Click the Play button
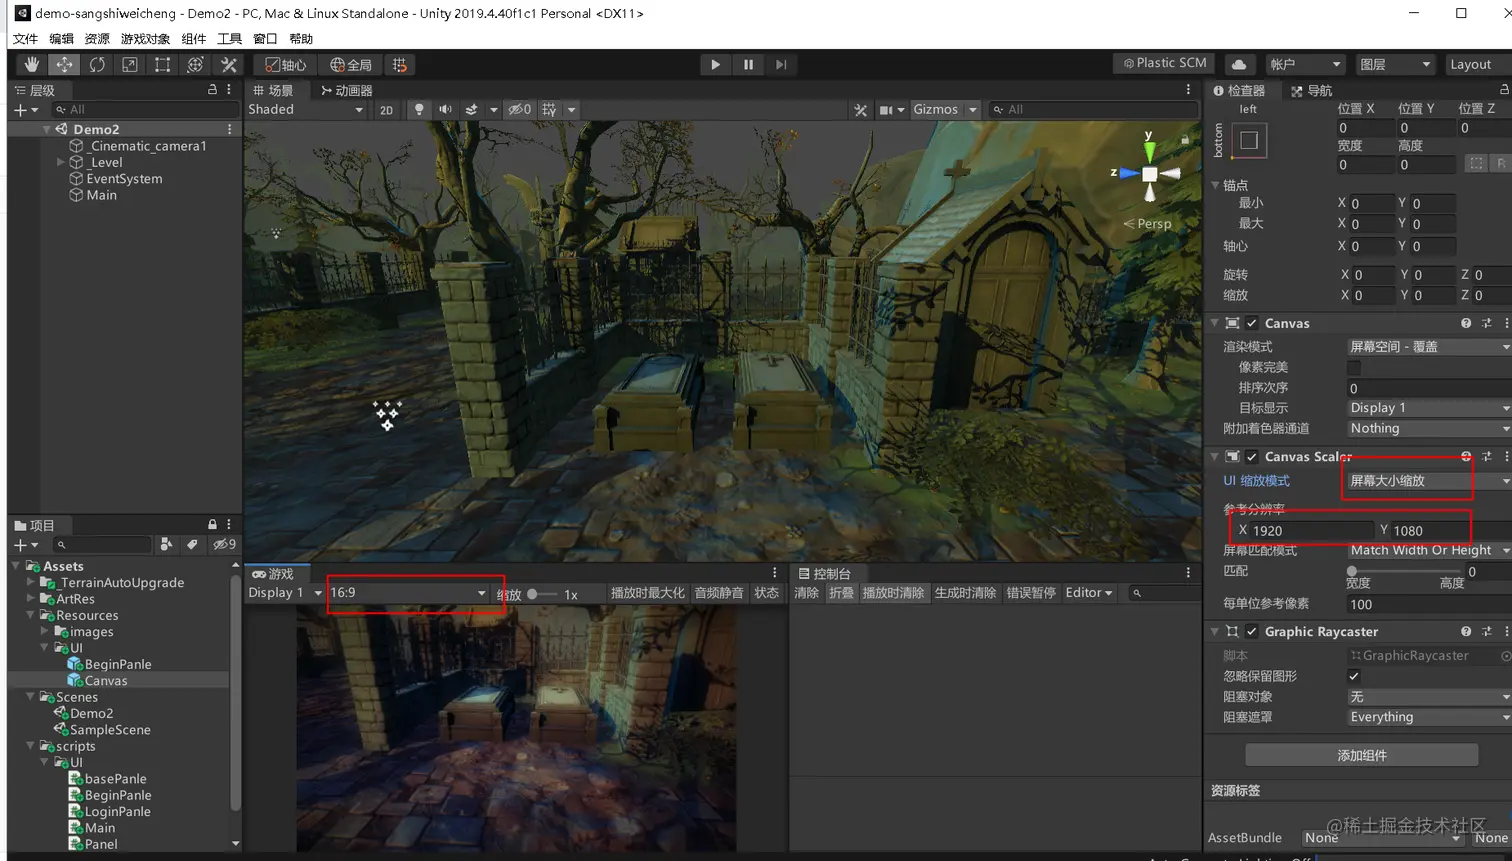The width and height of the screenshot is (1512, 861). pos(715,65)
